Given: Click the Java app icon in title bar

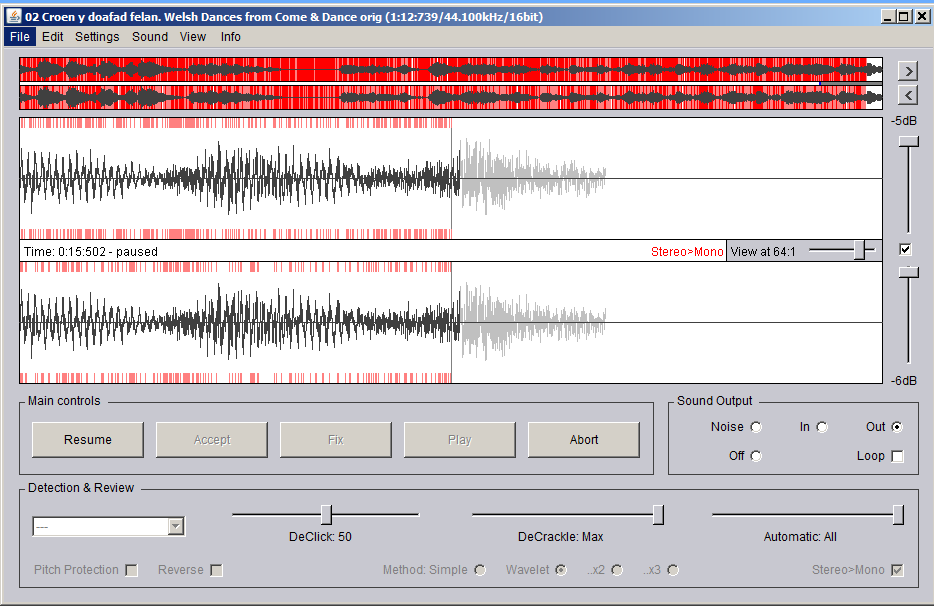Looking at the screenshot, I should tap(14, 17).
